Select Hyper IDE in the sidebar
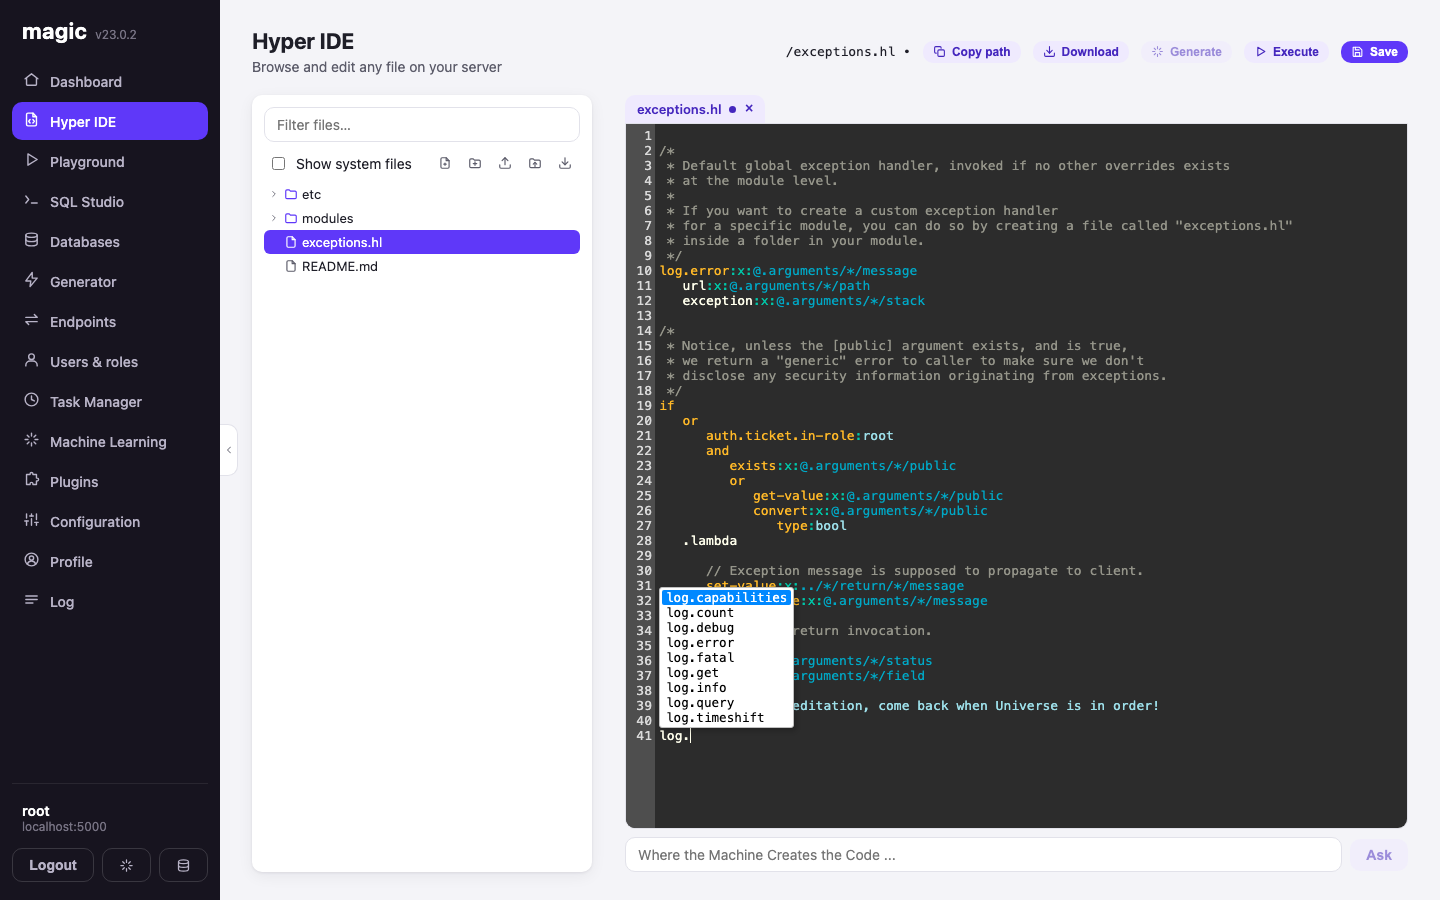Screen dimensions: 1440x900 (x=110, y=122)
